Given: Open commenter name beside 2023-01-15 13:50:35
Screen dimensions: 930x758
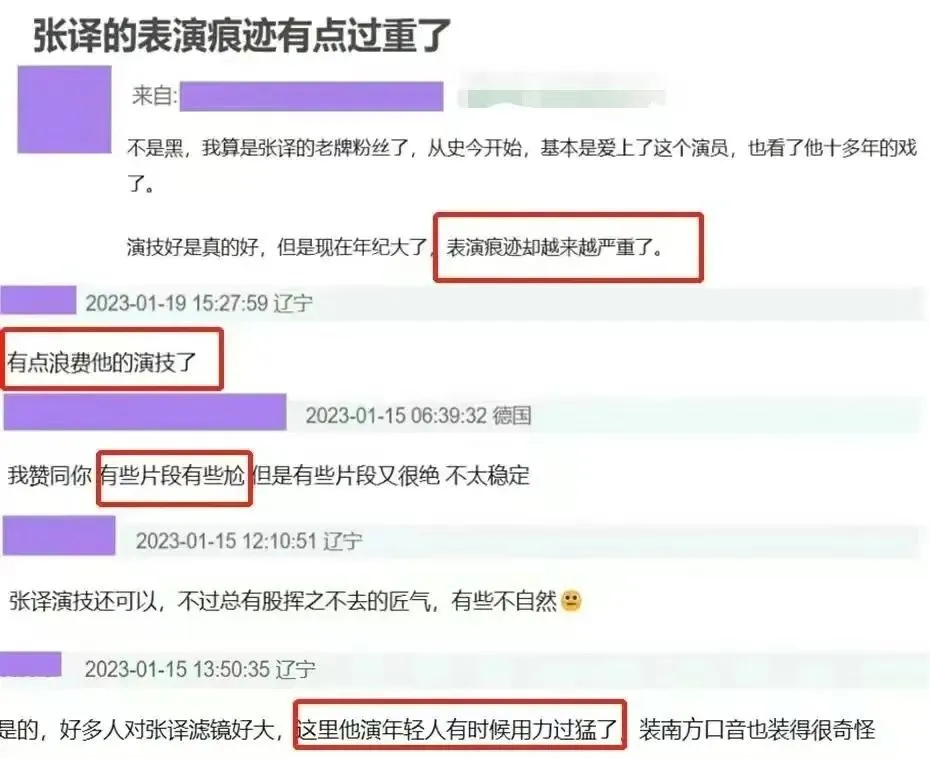Looking at the screenshot, I should point(31,664).
